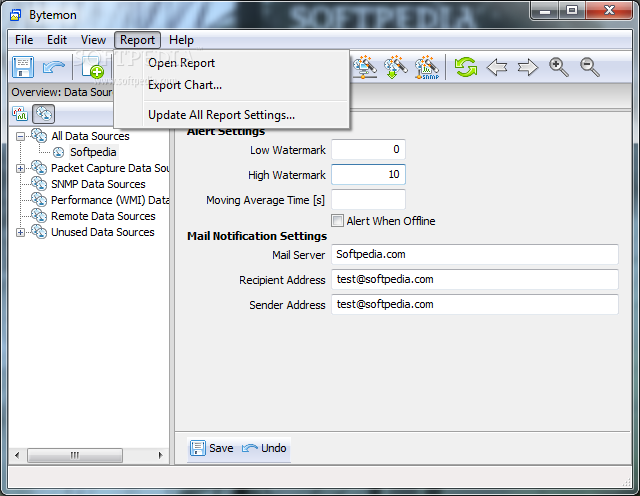Open the SNMP data source wizard icon
This screenshot has width=640, height=496.
click(x=427, y=67)
